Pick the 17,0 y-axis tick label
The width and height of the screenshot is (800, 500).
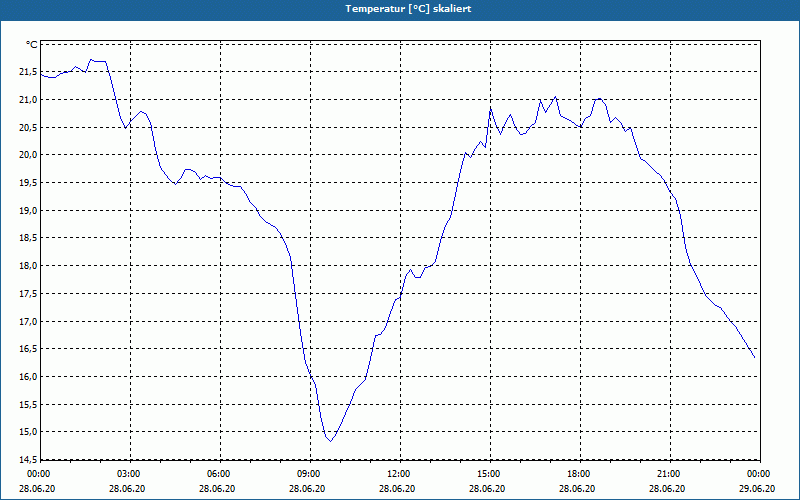tap(28, 321)
